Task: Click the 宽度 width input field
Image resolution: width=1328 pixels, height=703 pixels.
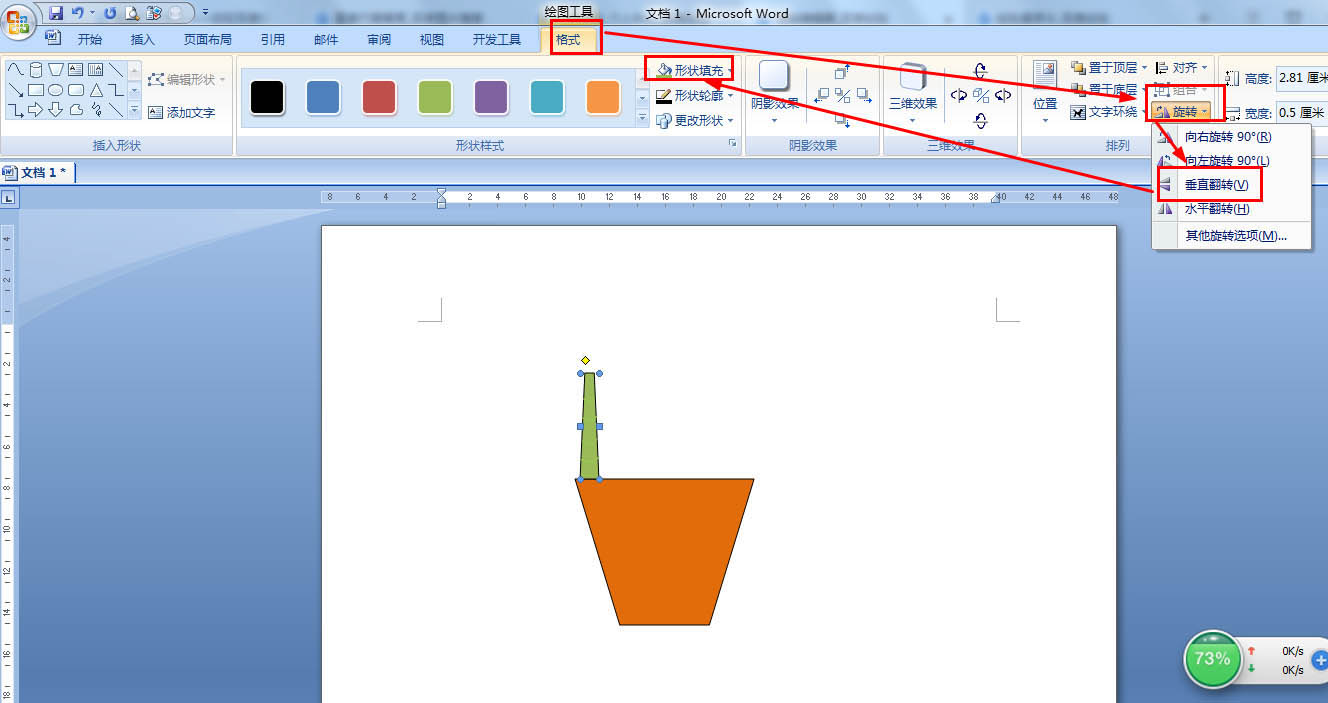Action: click(x=1302, y=113)
